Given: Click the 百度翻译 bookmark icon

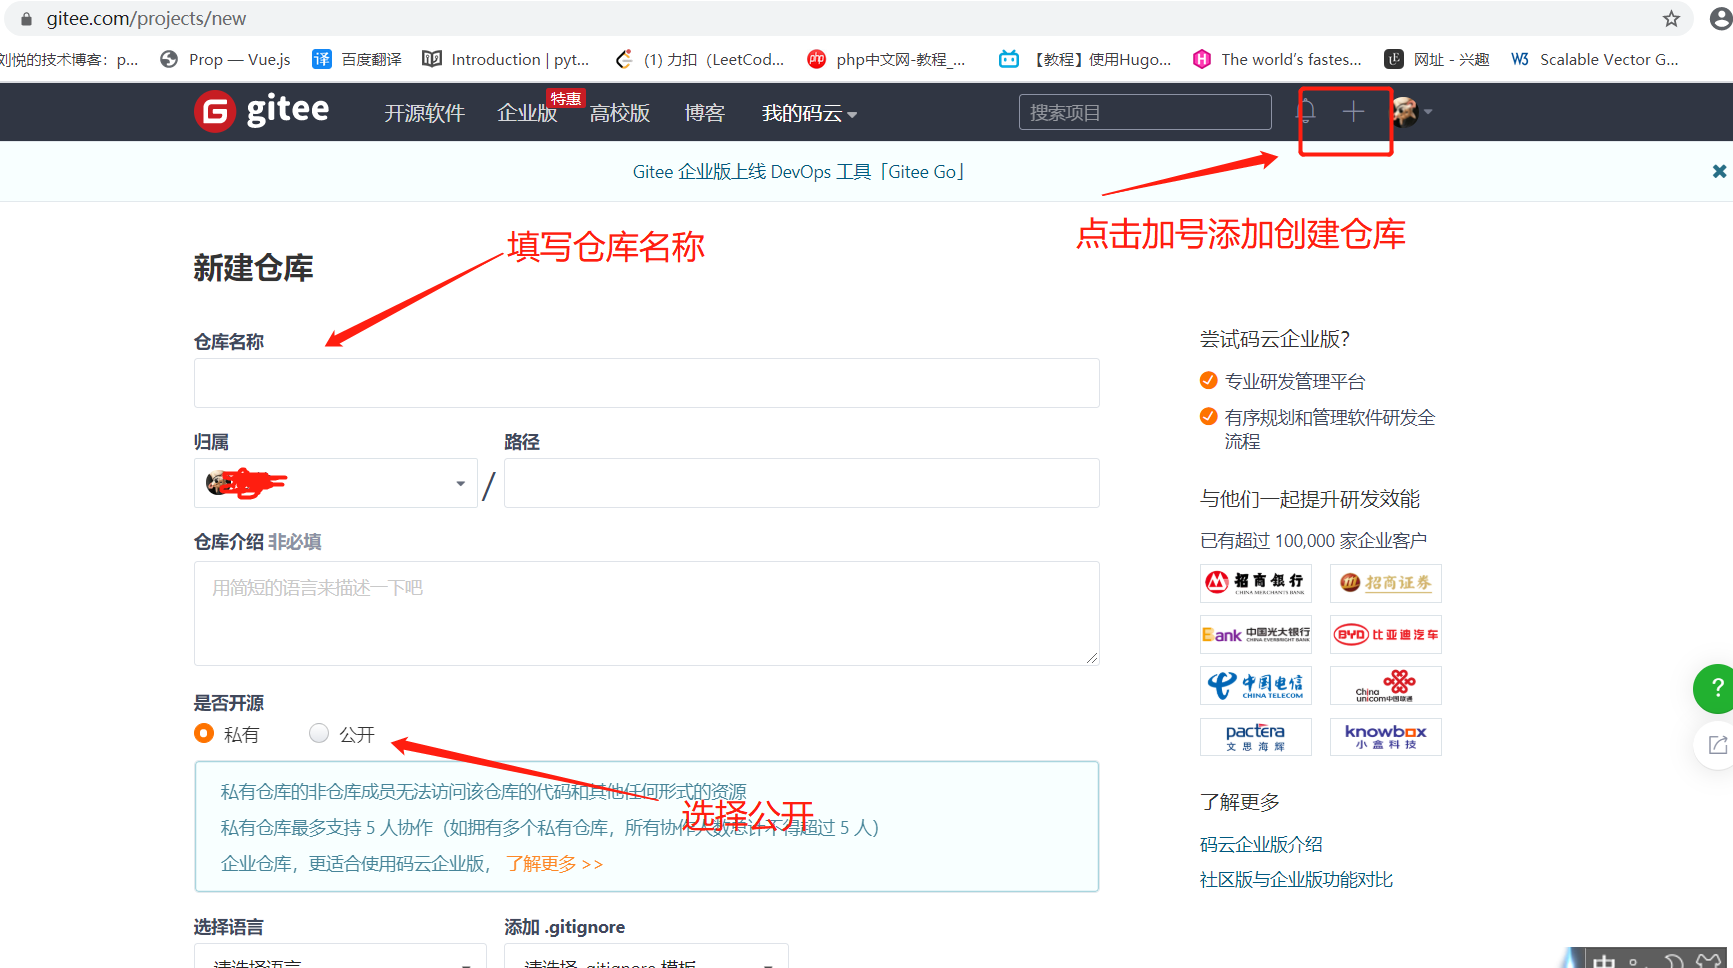Looking at the screenshot, I should click(322, 59).
